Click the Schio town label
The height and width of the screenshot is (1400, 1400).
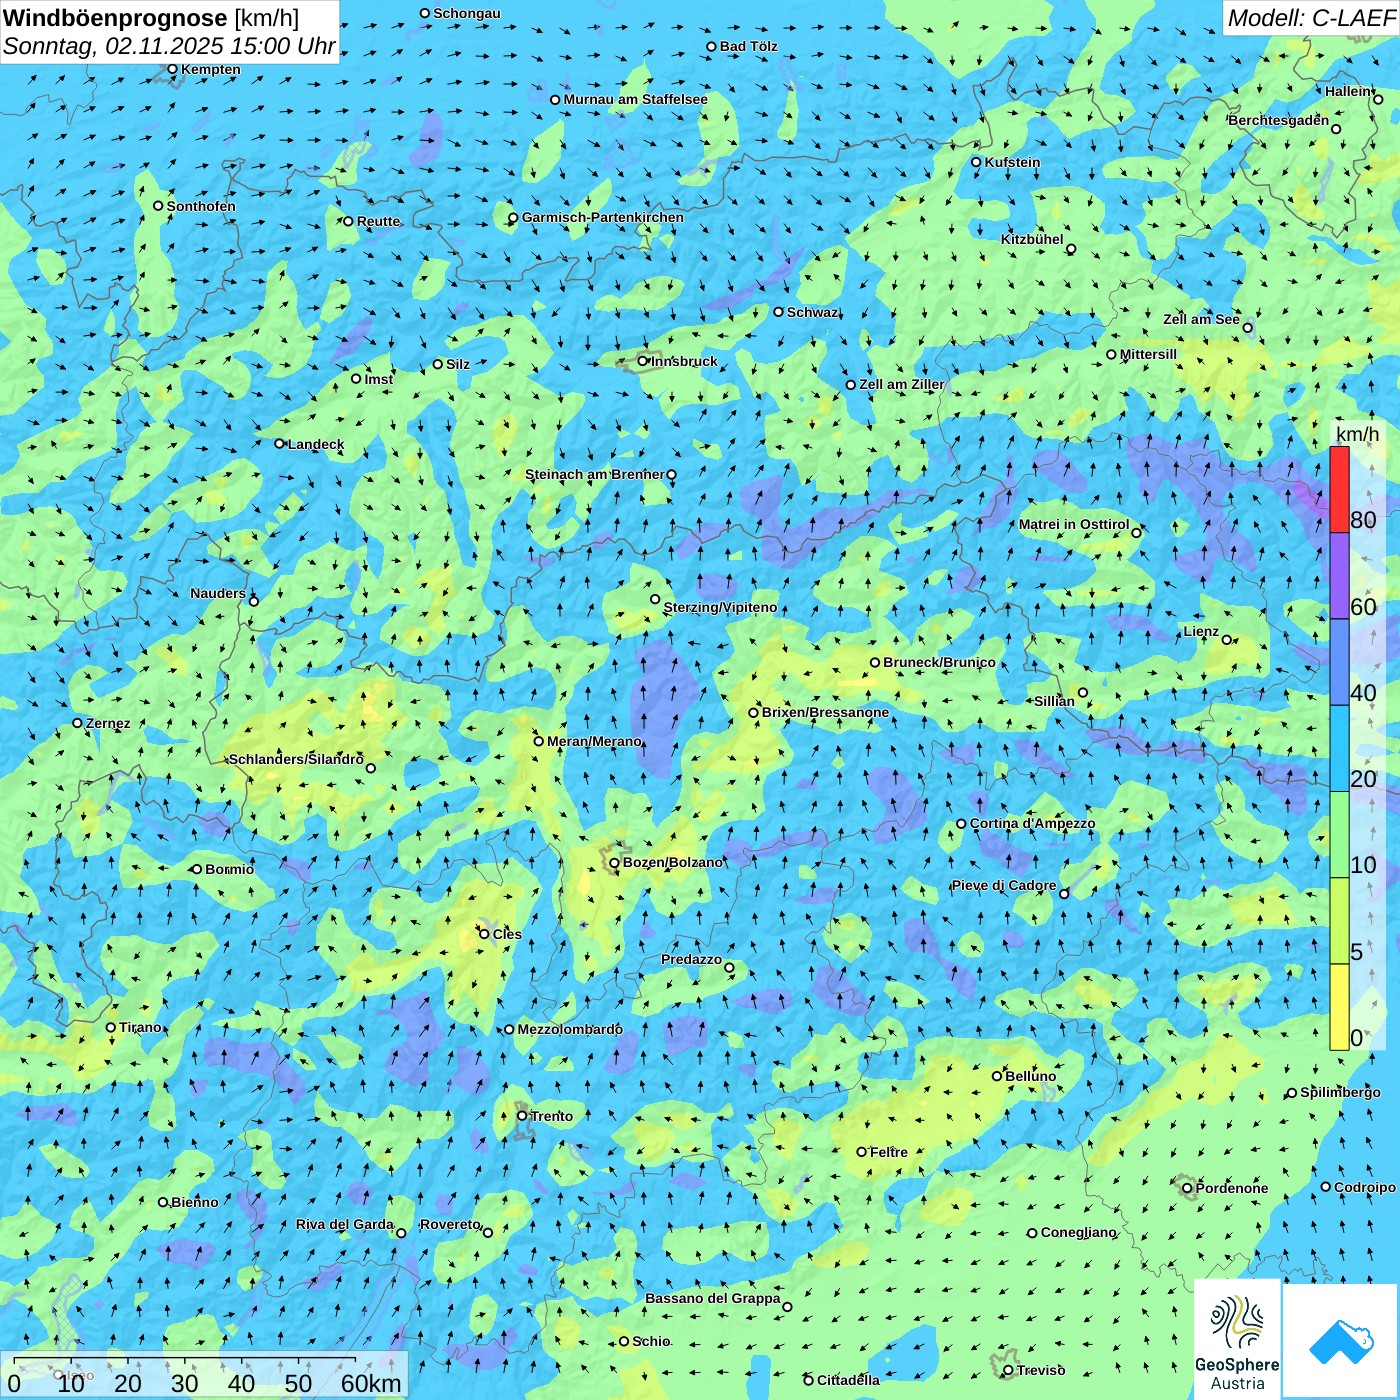pos(651,1341)
